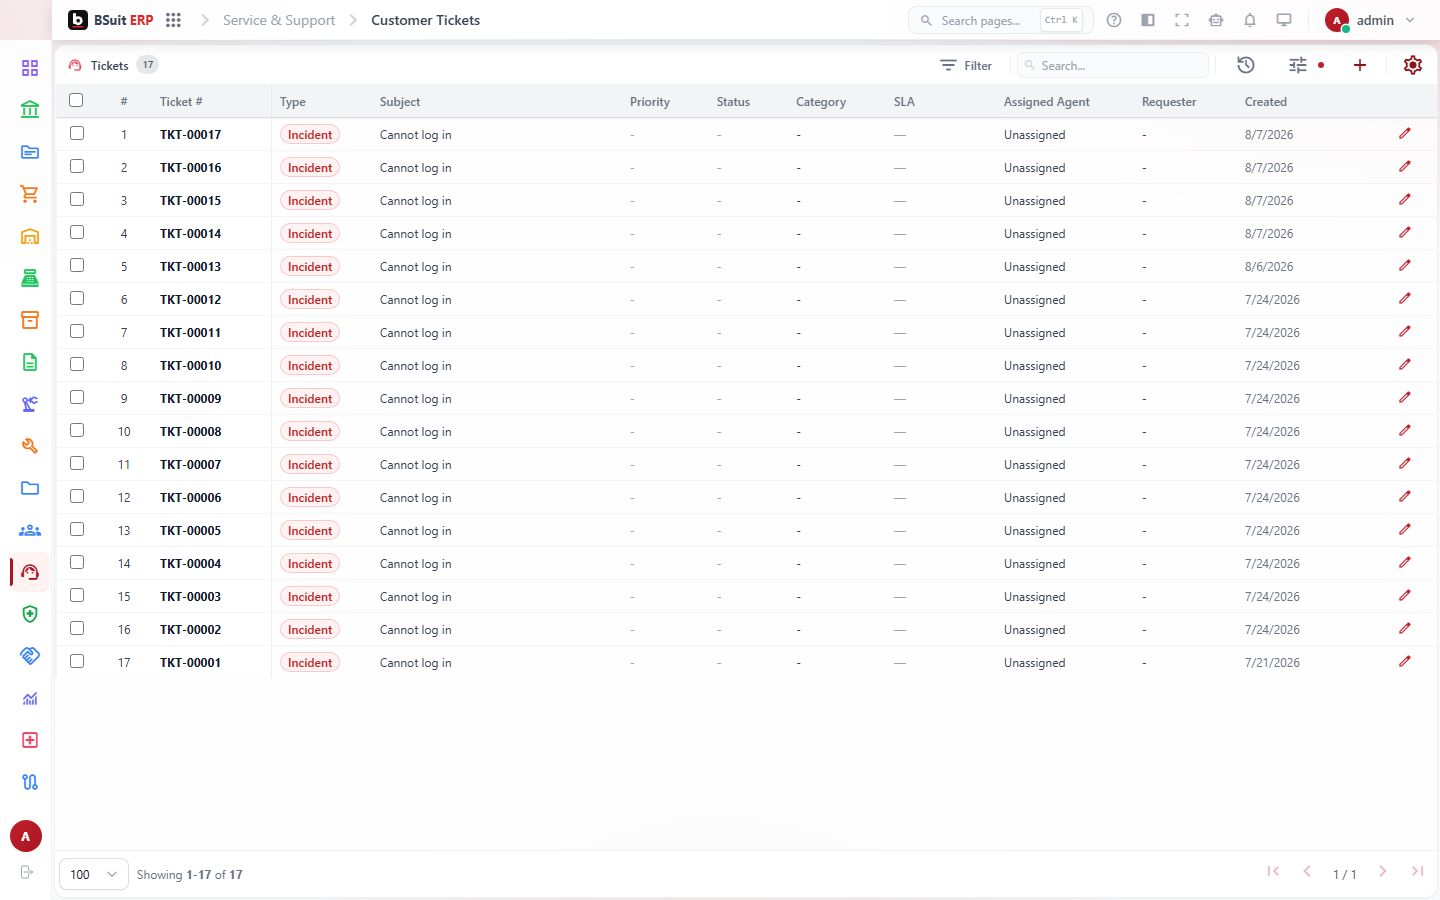Sort by Ticket # column header
This screenshot has height=900, width=1440.
tap(181, 102)
